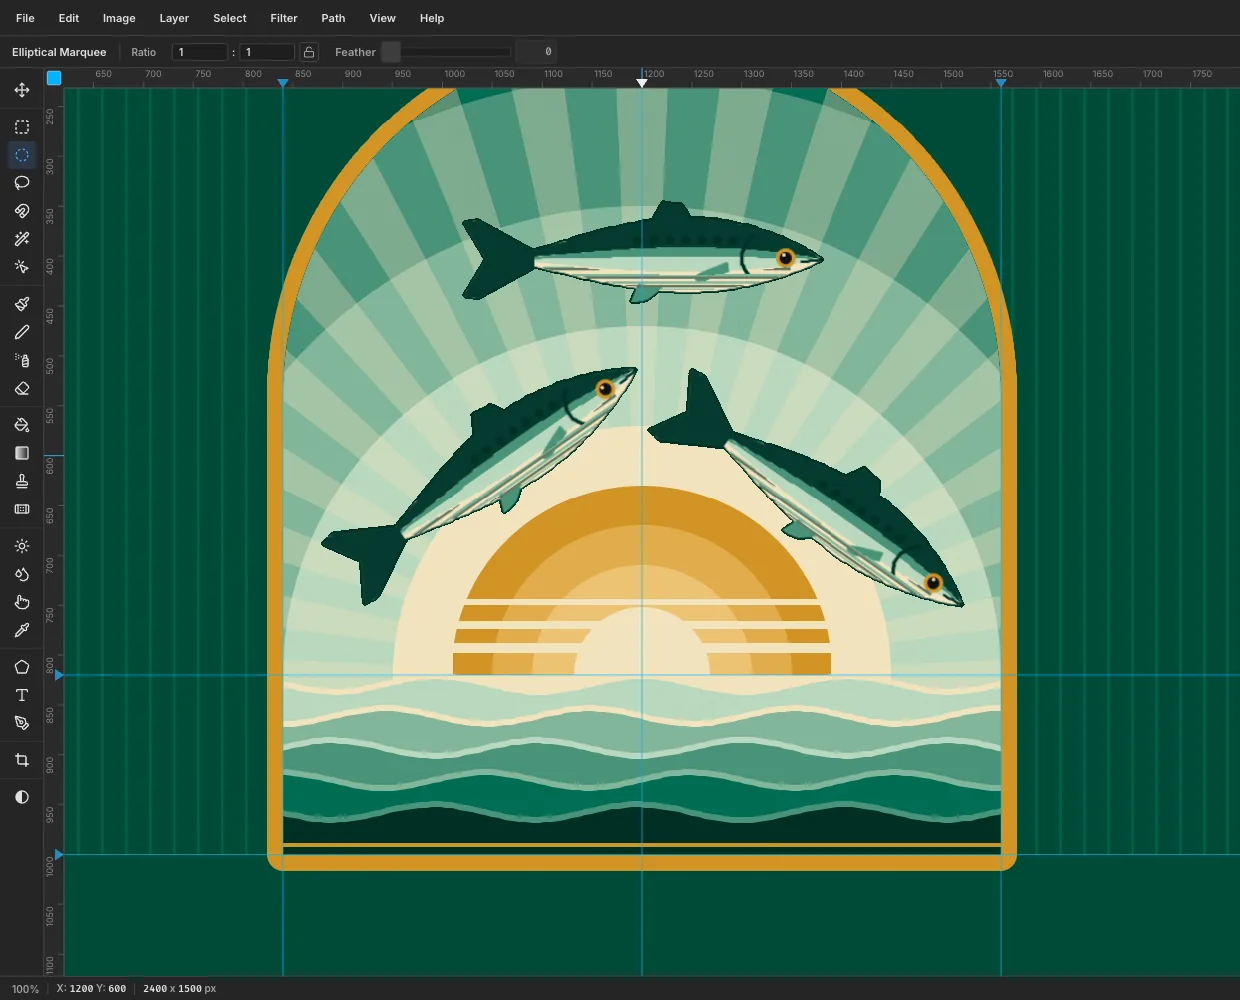Select the Quick Selection click tool

[x=22, y=267]
